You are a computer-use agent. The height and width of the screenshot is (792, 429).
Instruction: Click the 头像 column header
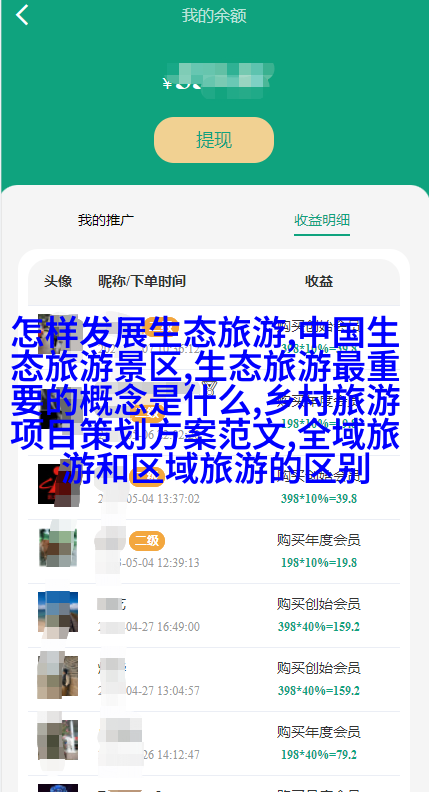(x=58, y=281)
